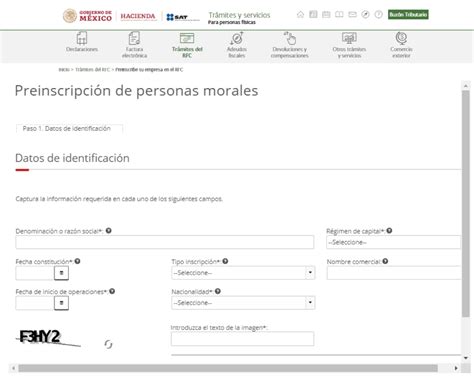Open the Factura electrónica menu
Screen dimensions: 474x382
(x=134, y=45)
